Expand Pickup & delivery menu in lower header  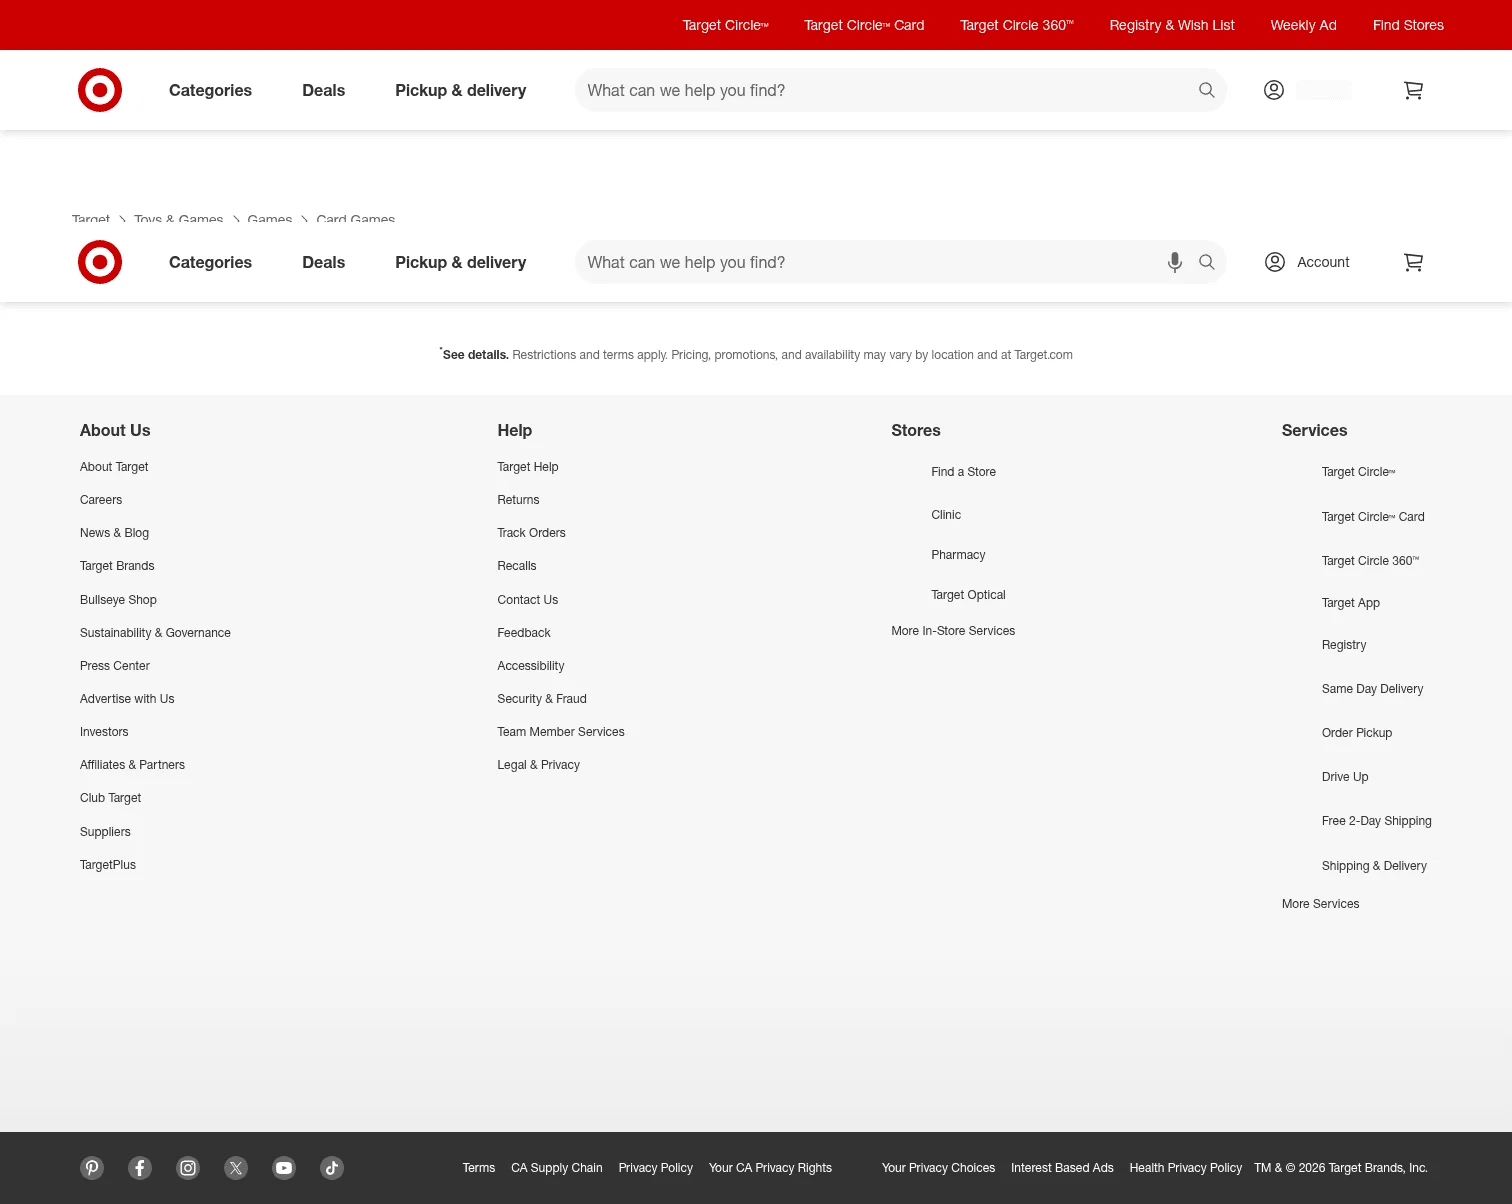(460, 262)
